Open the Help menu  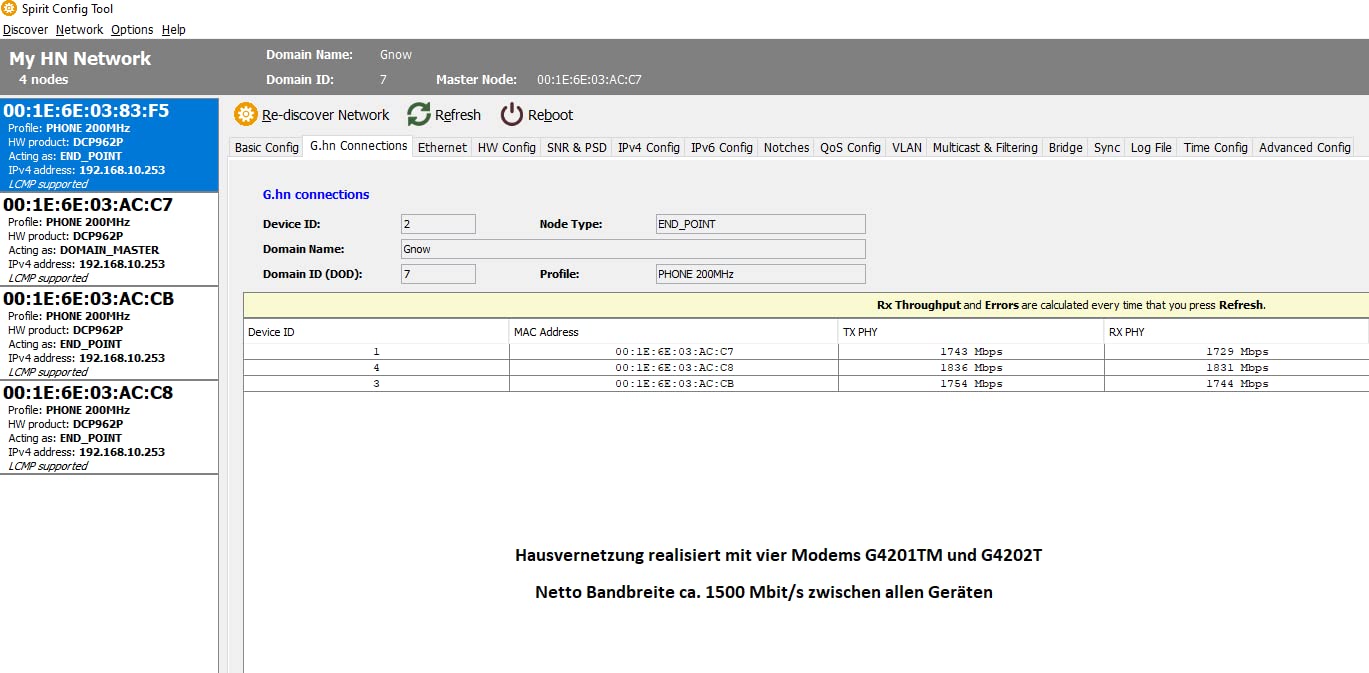(x=174, y=30)
